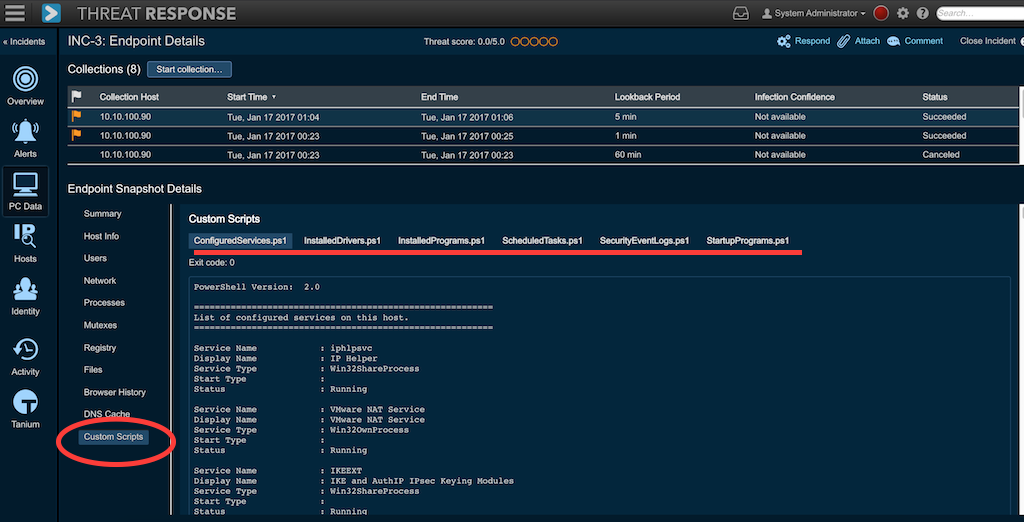The height and width of the screenshot is (522, 1024).
Task: Select the Canceled collection row
Action: click(543, 155)
